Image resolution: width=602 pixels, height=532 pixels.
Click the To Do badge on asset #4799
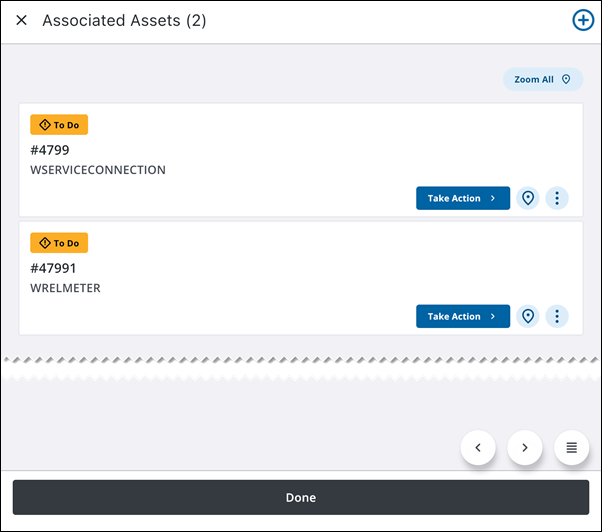(59, 125)
